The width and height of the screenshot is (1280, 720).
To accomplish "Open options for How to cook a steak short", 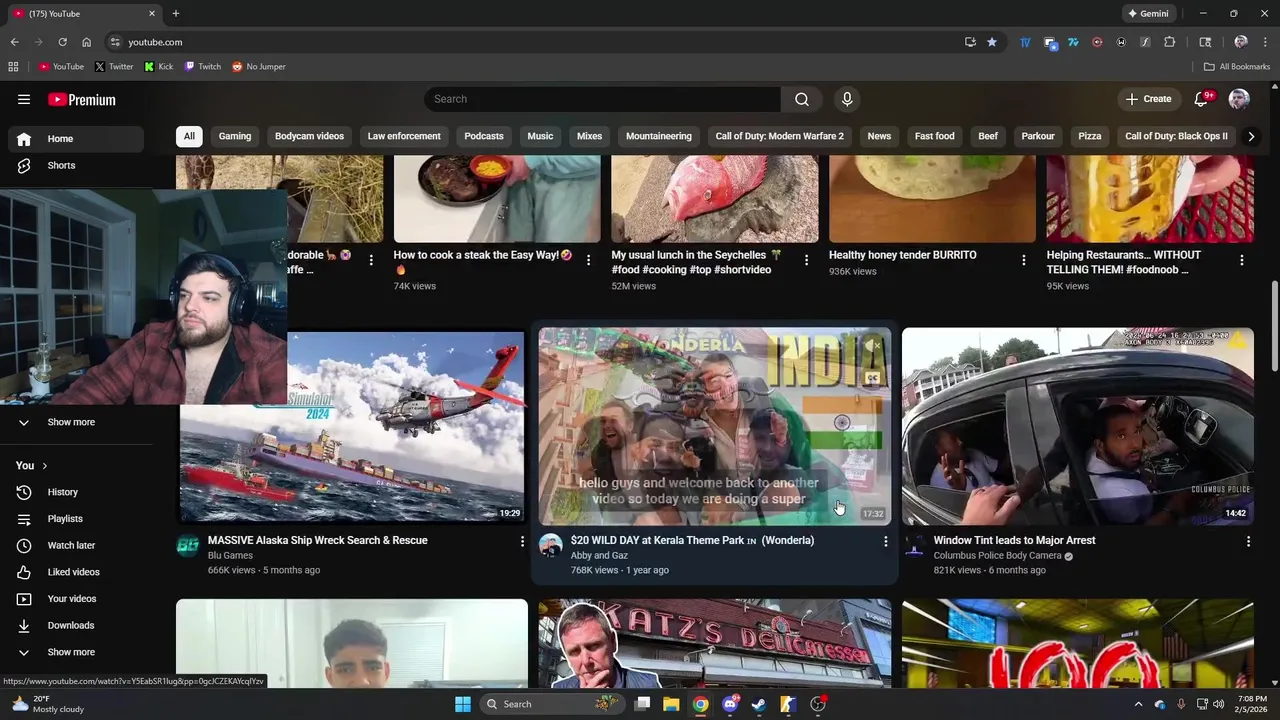I will [x=588, y=260].
